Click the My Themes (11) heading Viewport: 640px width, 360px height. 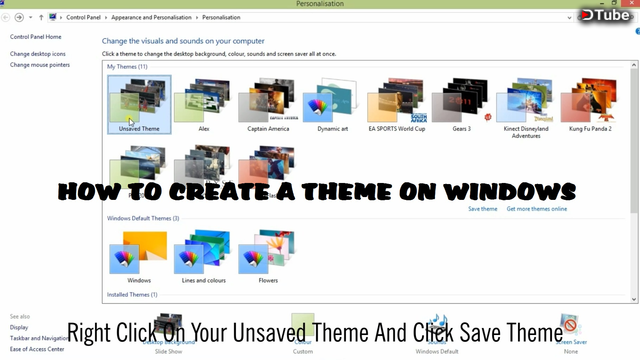pyautogui.click(x=127, y=67)
